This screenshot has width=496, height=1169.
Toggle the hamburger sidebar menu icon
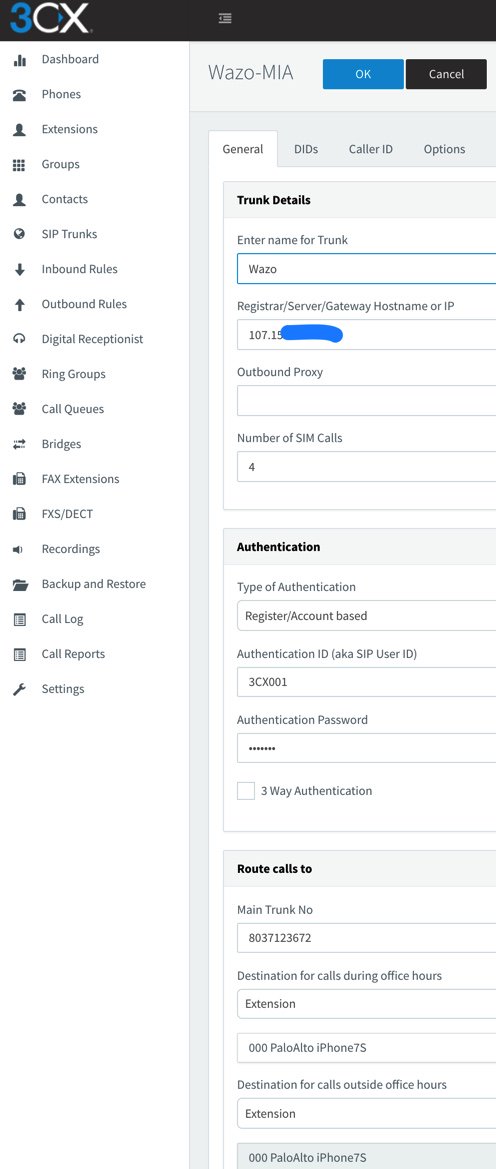[225, 19]
